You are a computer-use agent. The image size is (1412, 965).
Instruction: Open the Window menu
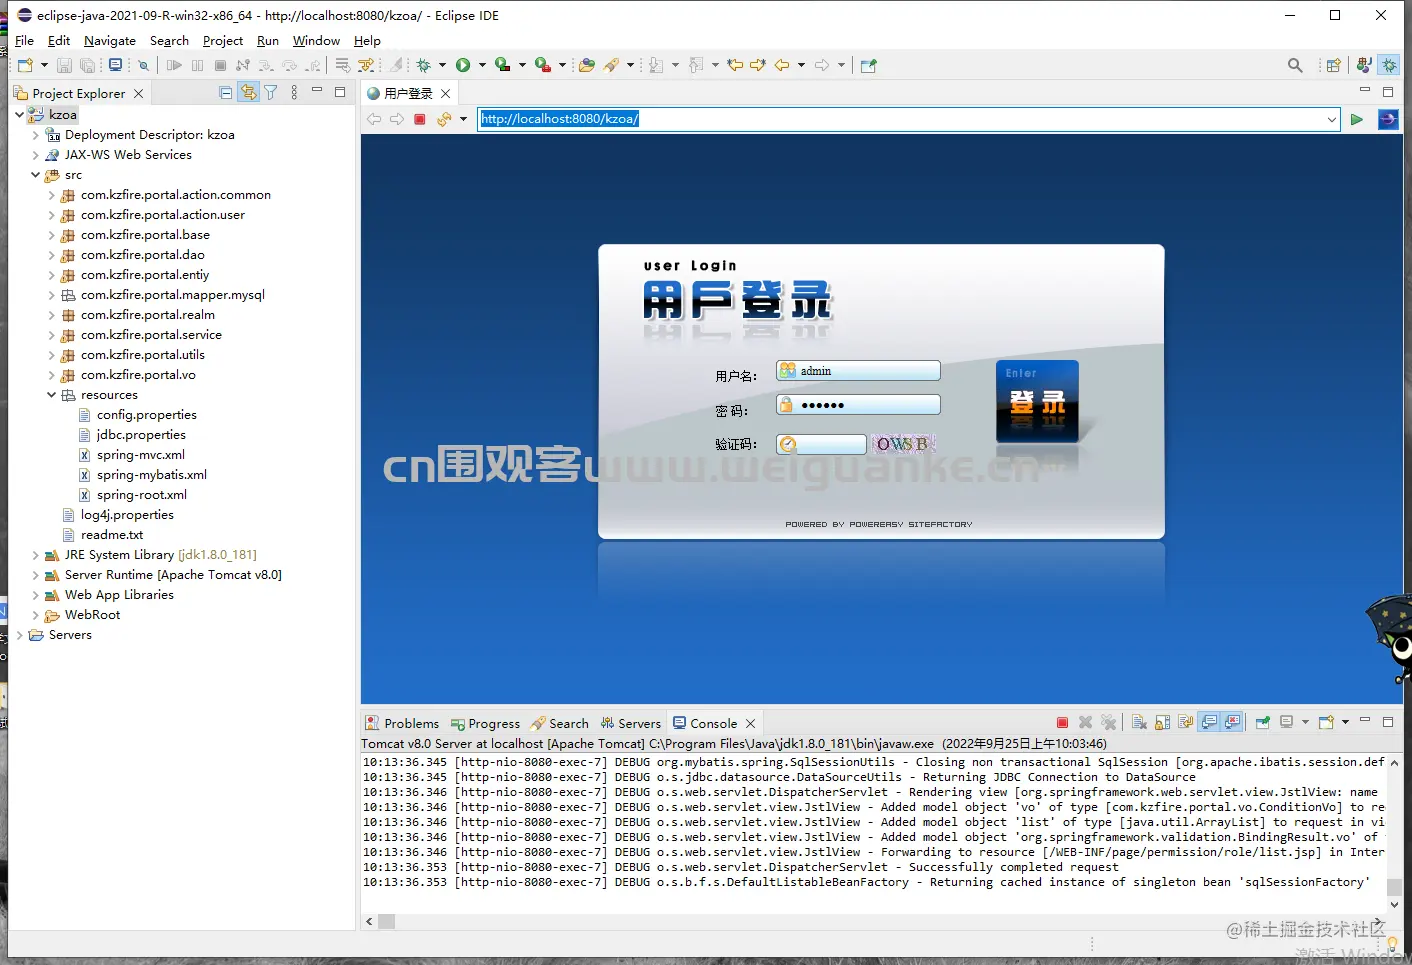(x=316, y=40)
